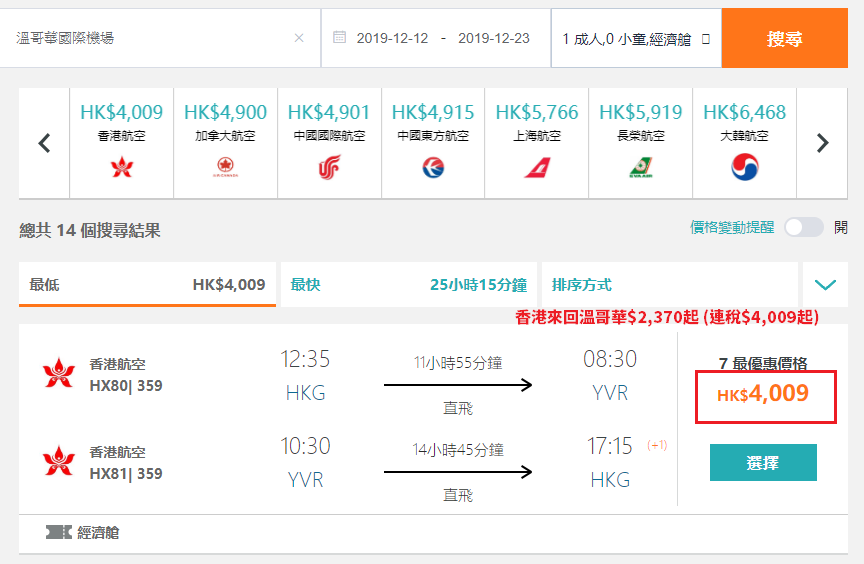Open the calendar icon date picker
This screenshot has width=864, height=564.
[x=339, y=37]
